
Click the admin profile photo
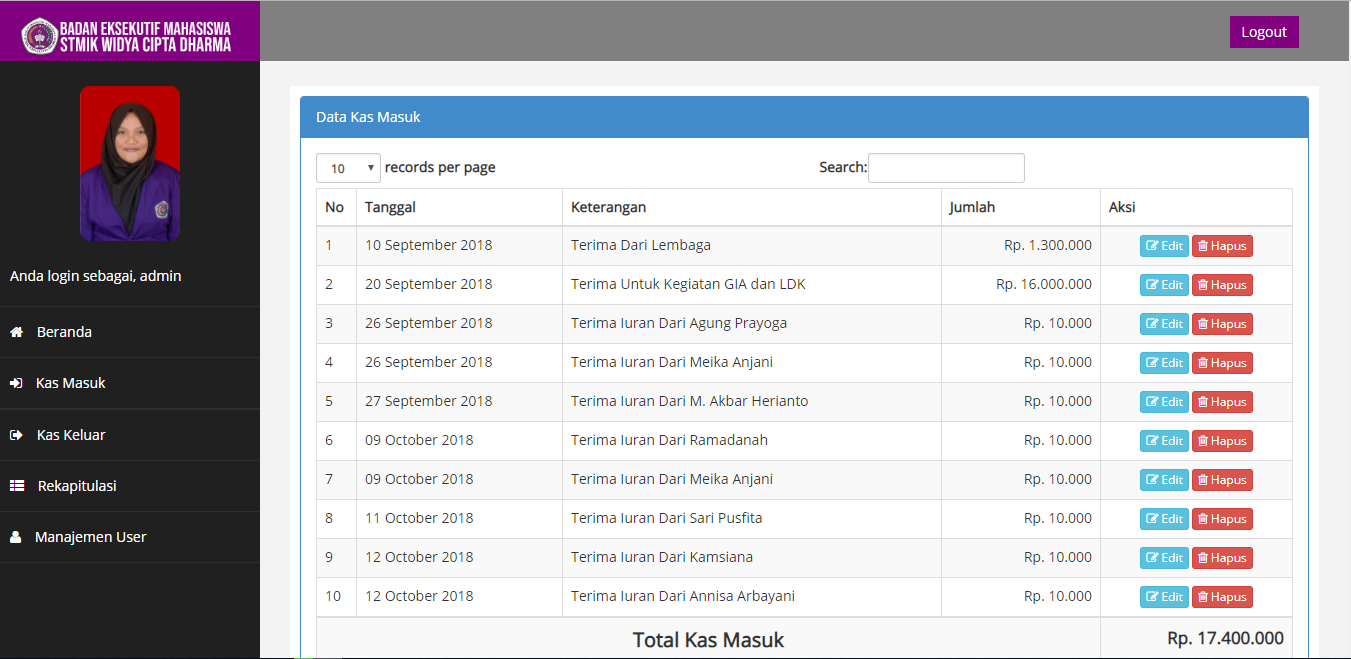point(130,163)
